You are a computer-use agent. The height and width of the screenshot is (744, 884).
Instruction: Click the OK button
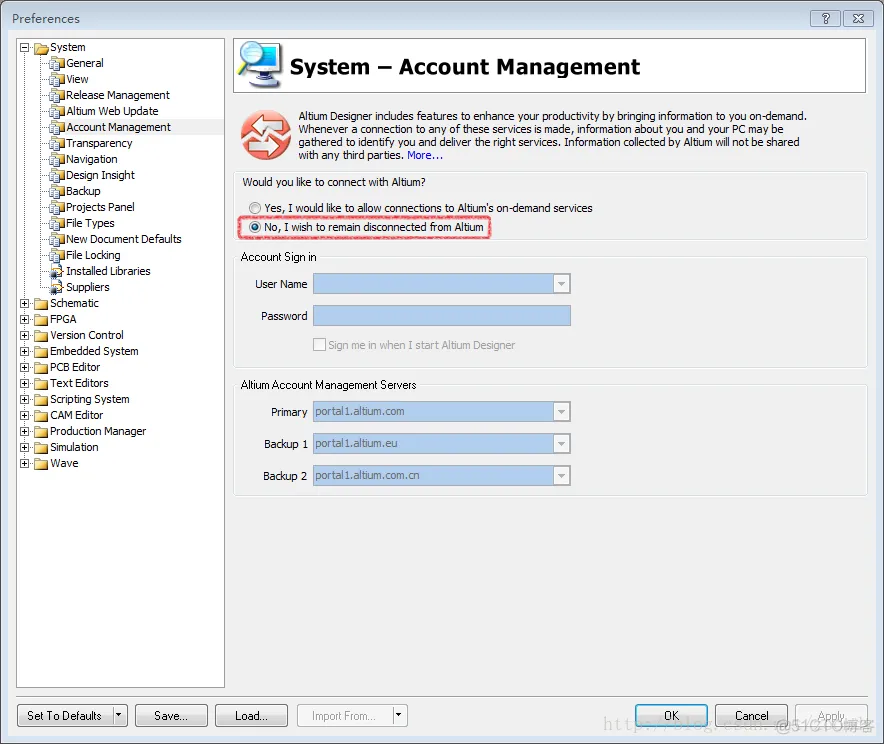pos(671,715)
